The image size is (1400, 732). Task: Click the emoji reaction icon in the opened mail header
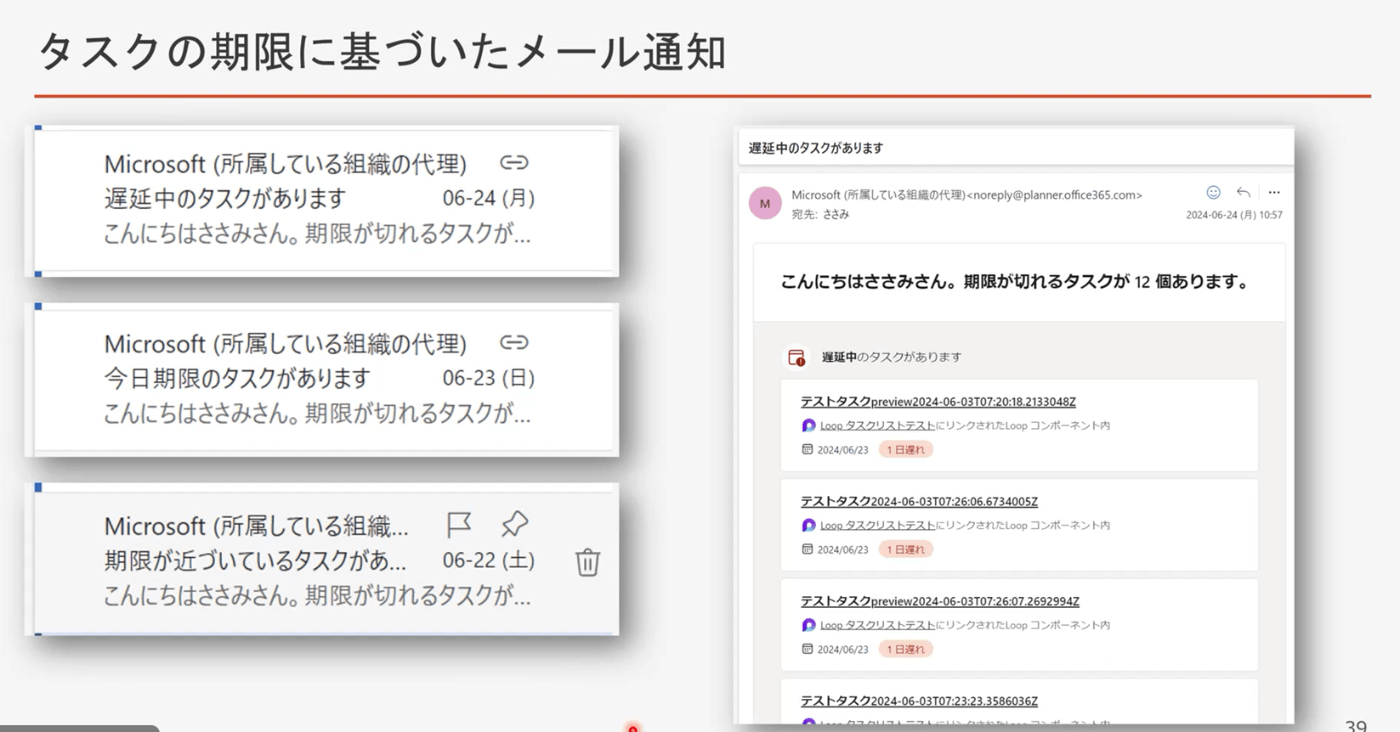tap(1213, 192)
